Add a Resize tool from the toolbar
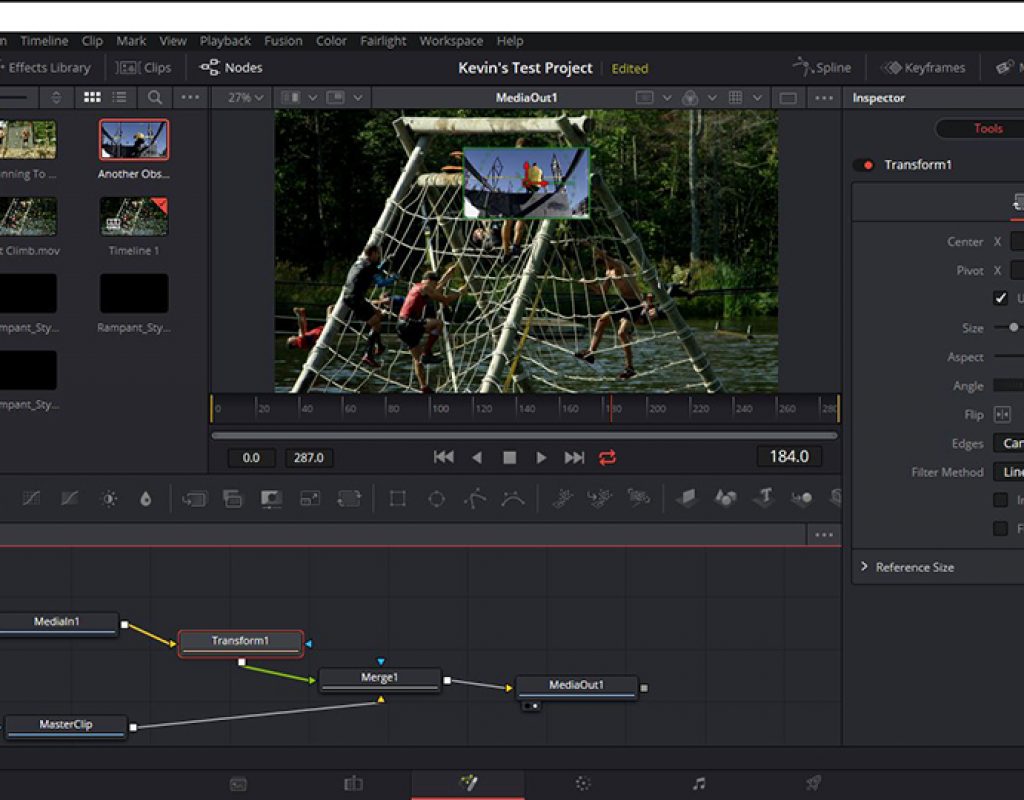1024x800 pixels. 310,499
